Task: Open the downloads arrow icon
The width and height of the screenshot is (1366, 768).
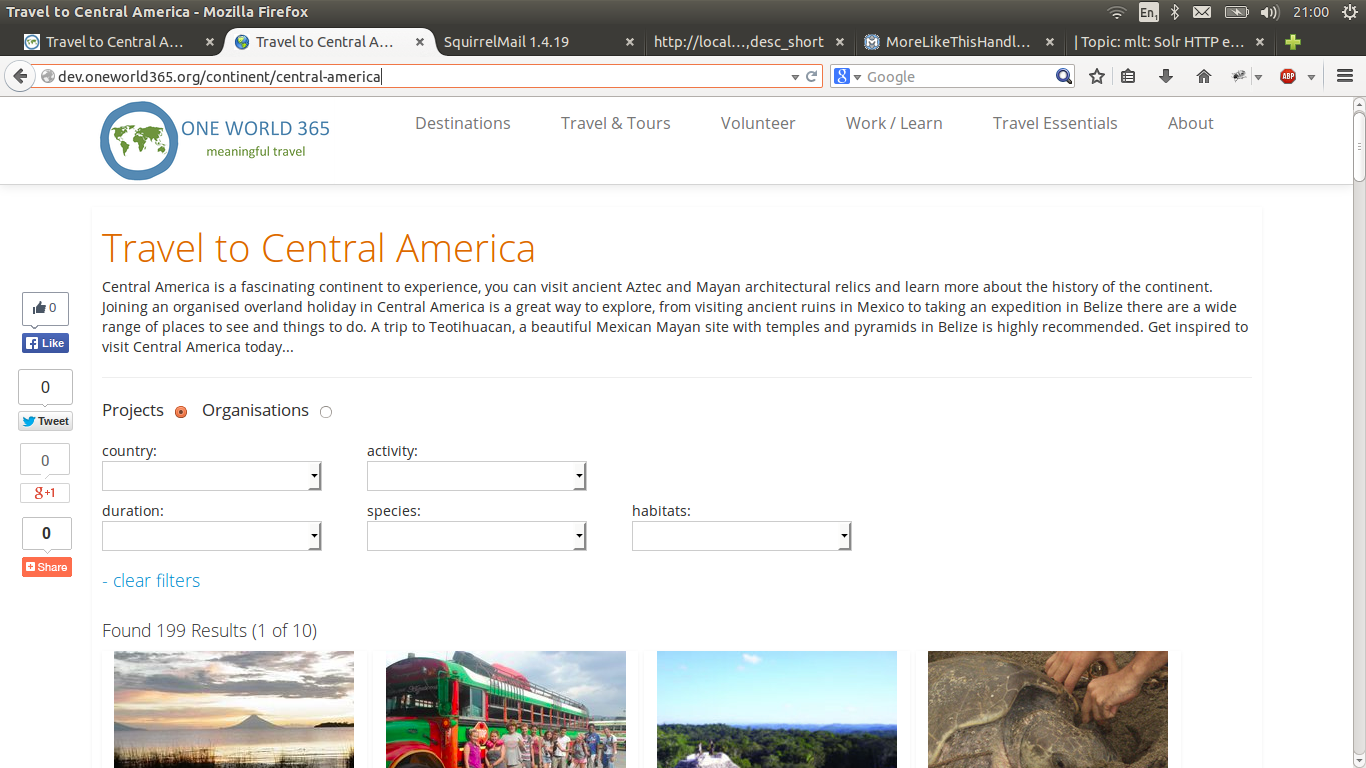Action: coord(1166,77)
